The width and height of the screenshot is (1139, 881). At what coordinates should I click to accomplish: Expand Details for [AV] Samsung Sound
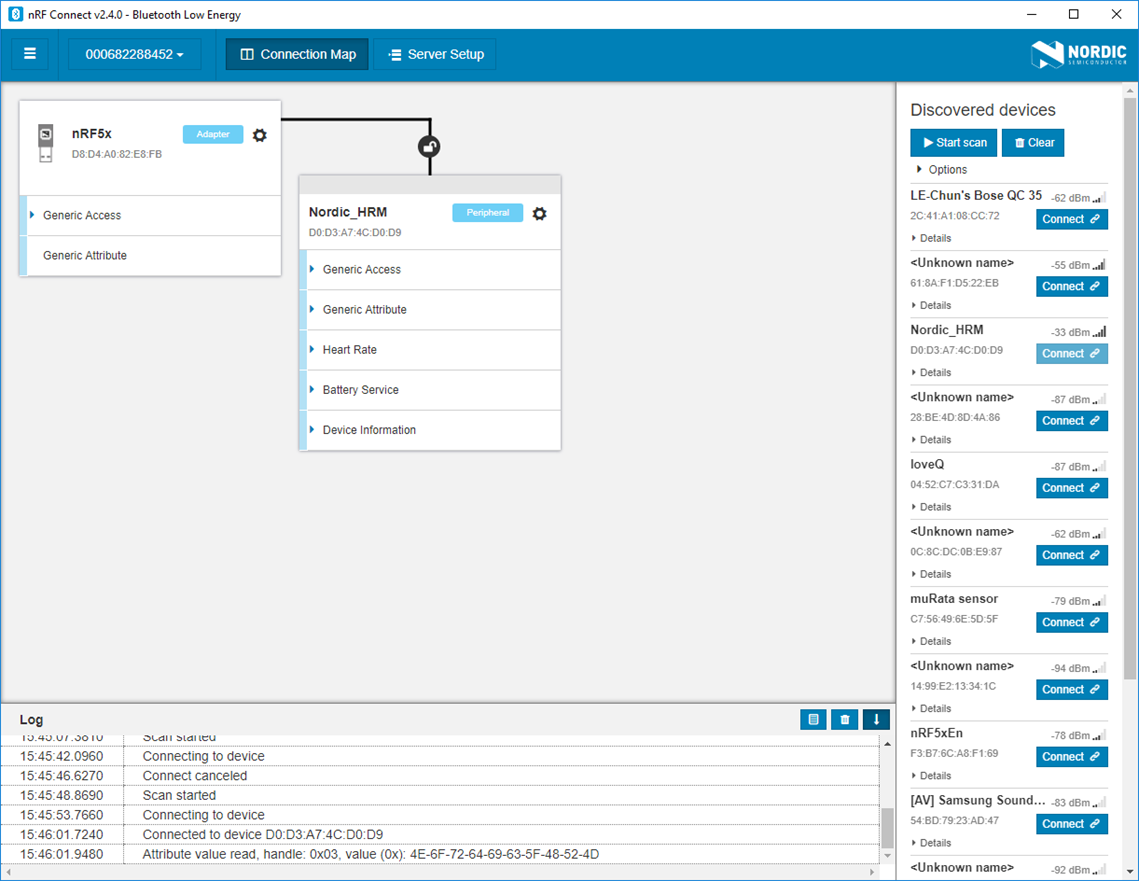pos(931,843)
